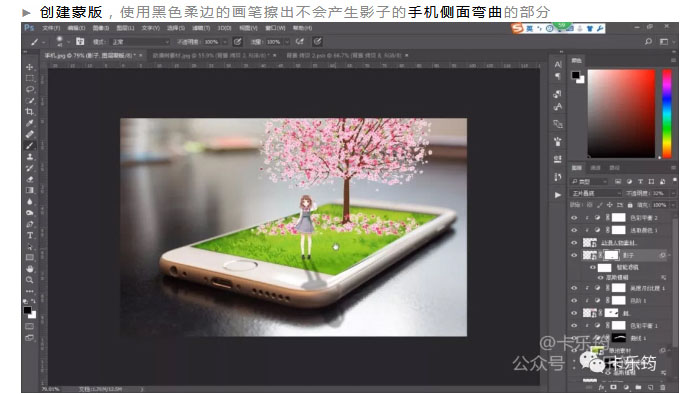This screenshot has height=394, width=700.
Task: Open the 窗口(W) menu
Action: [x=275, y=28]
